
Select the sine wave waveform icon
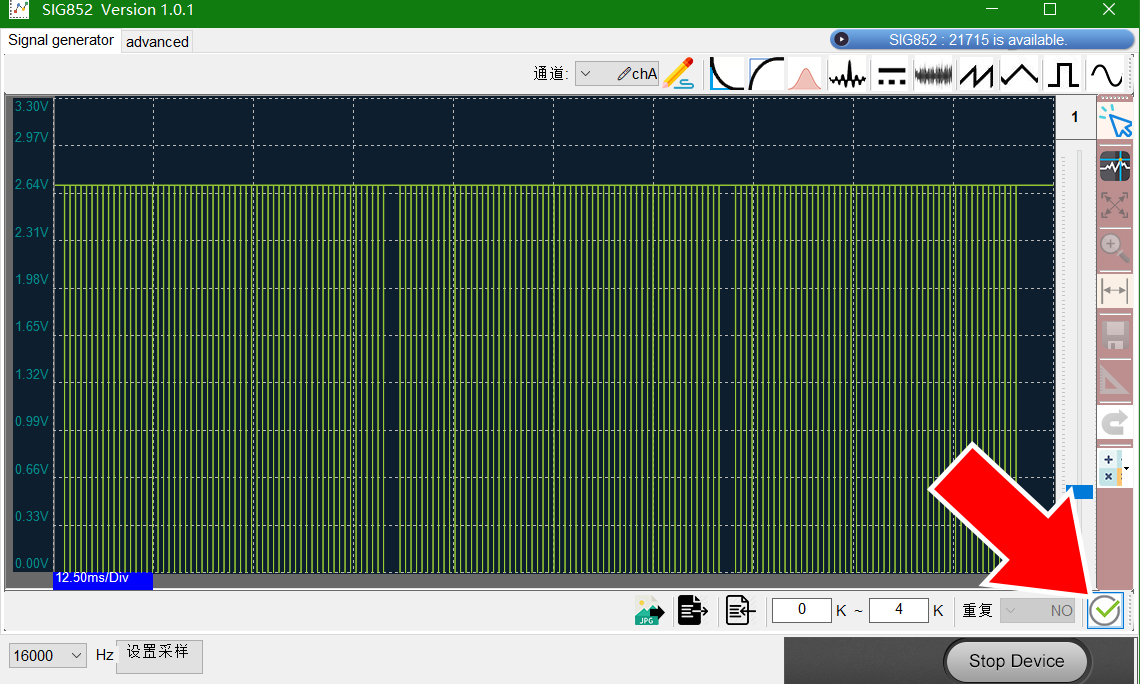[1107, 74]
